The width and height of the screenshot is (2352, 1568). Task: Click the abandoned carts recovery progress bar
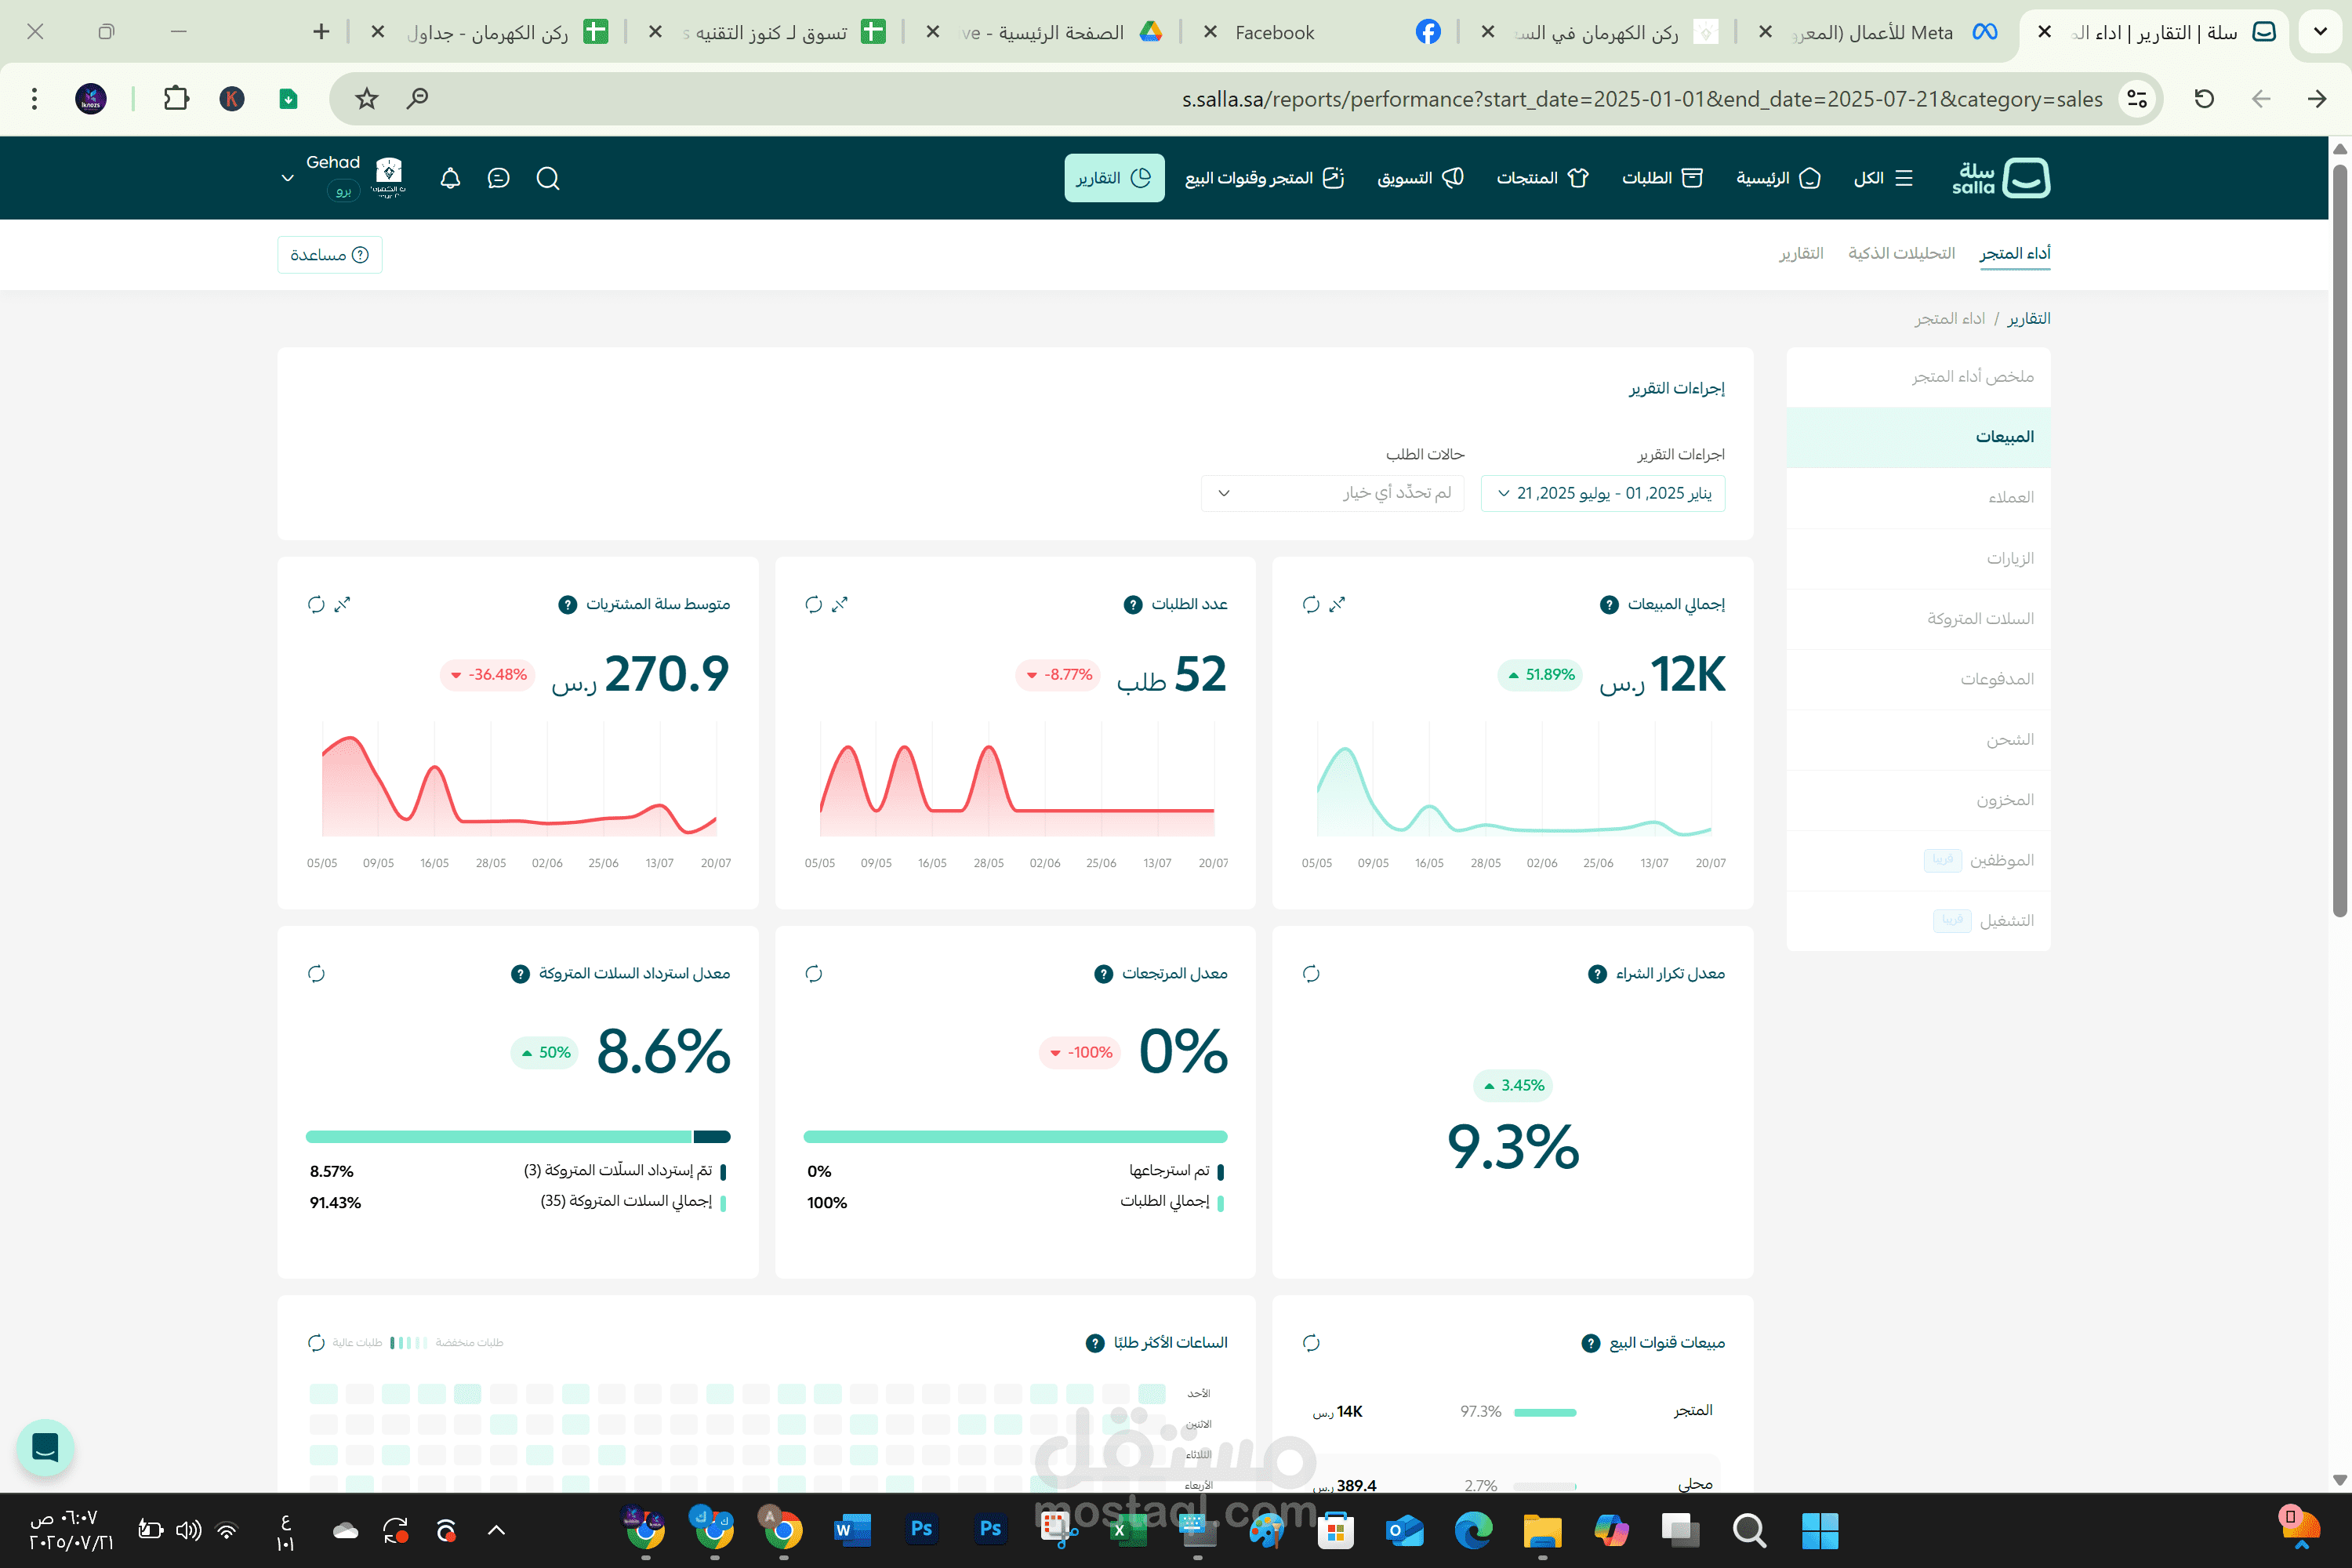pyautogui.click(x=517, y=1136)
